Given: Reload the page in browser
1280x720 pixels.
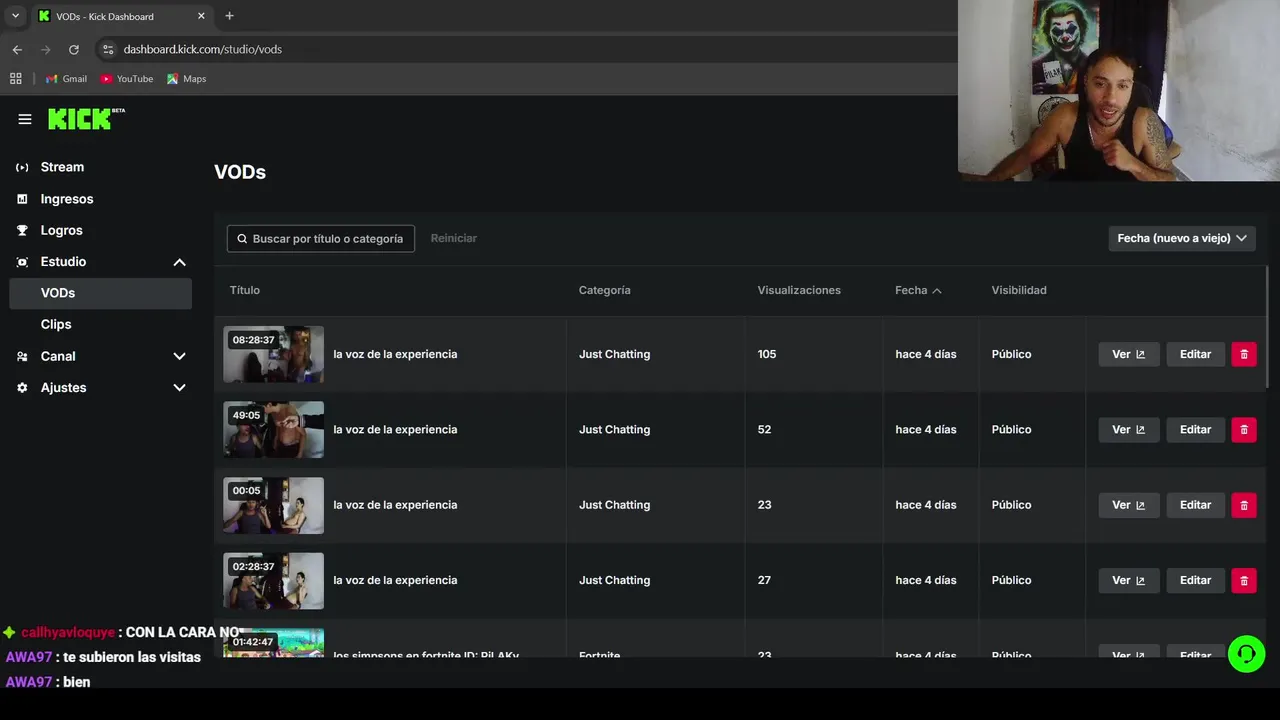Looking at the screenshot, I should 74,49.
